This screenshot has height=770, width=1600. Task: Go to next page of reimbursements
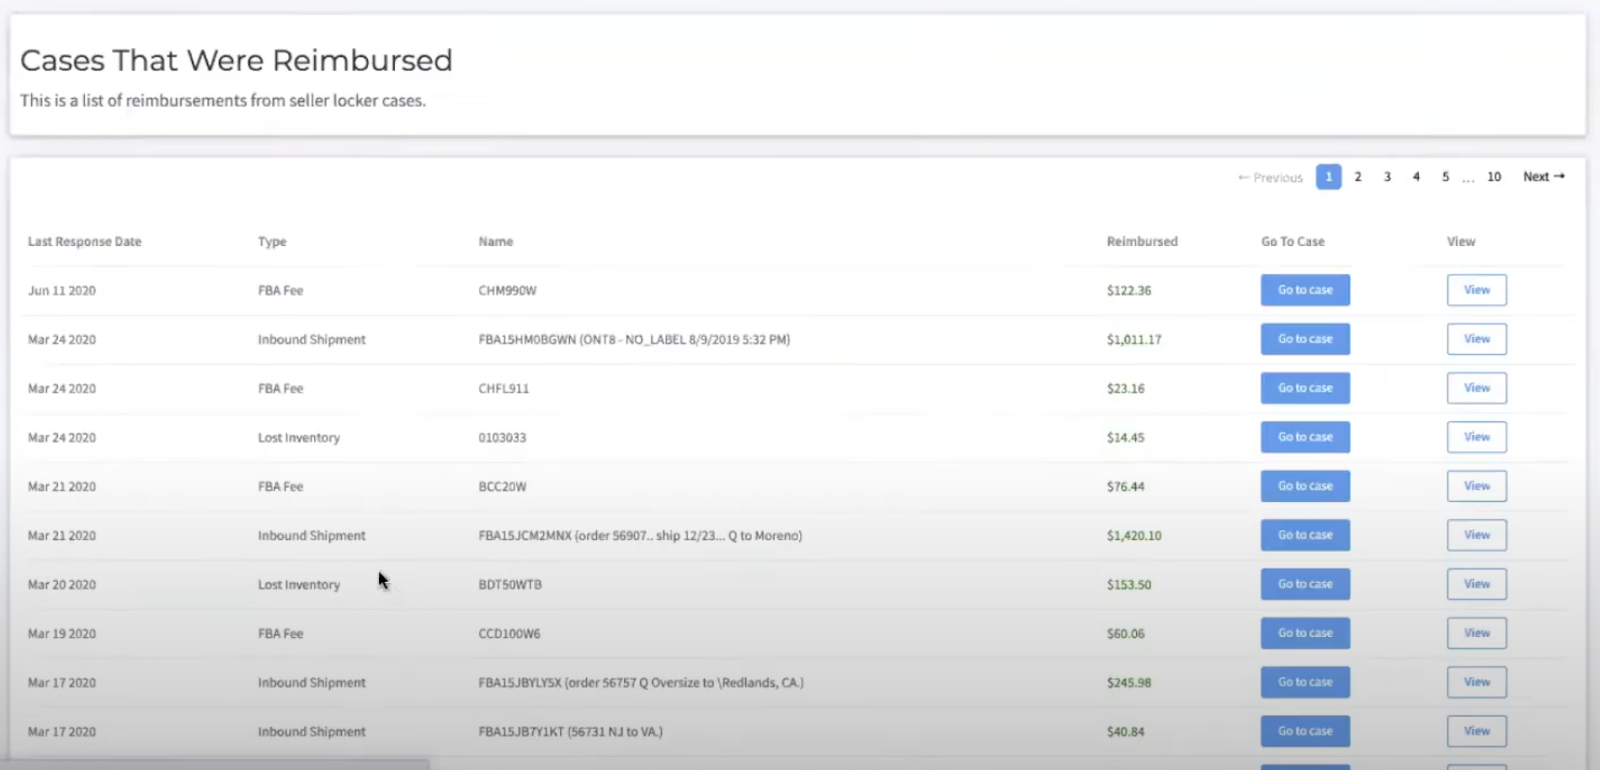click(x=1543, y=177)
